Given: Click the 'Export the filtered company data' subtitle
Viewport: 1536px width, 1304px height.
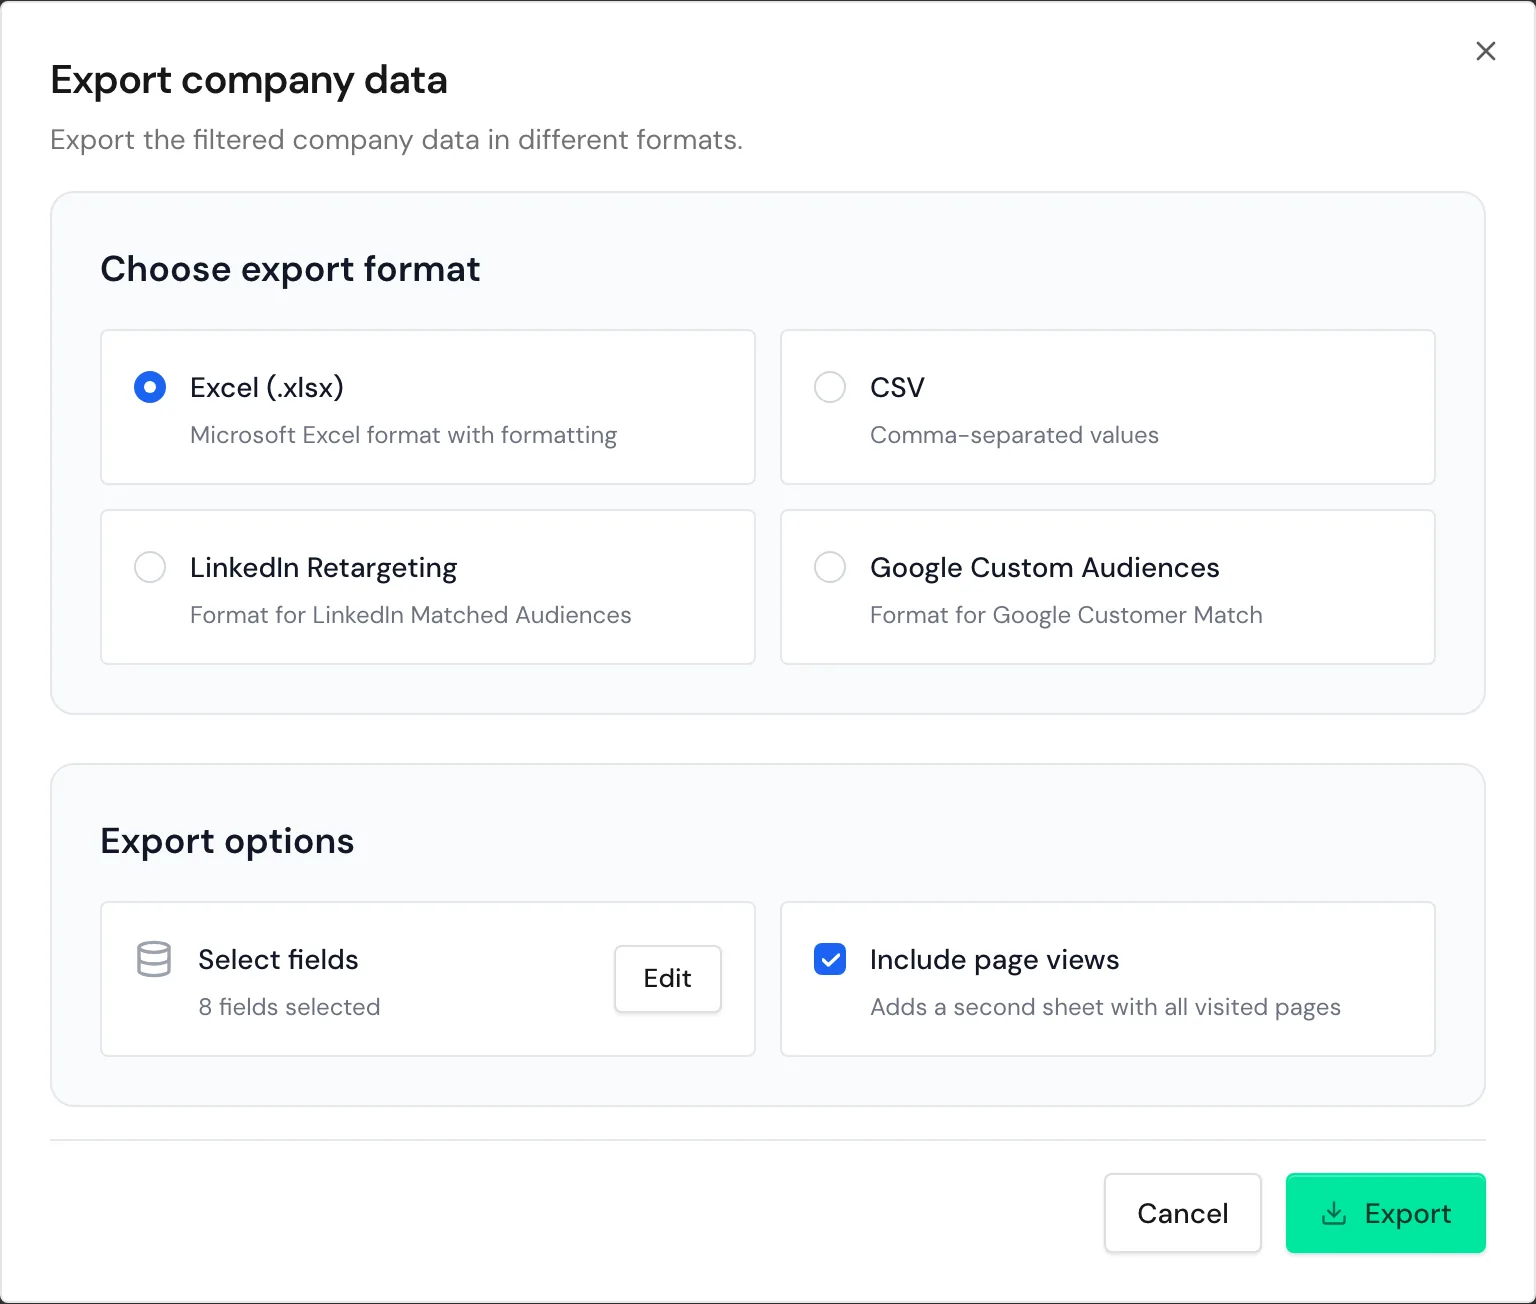Looking at the screenshot, I should 397,139.
